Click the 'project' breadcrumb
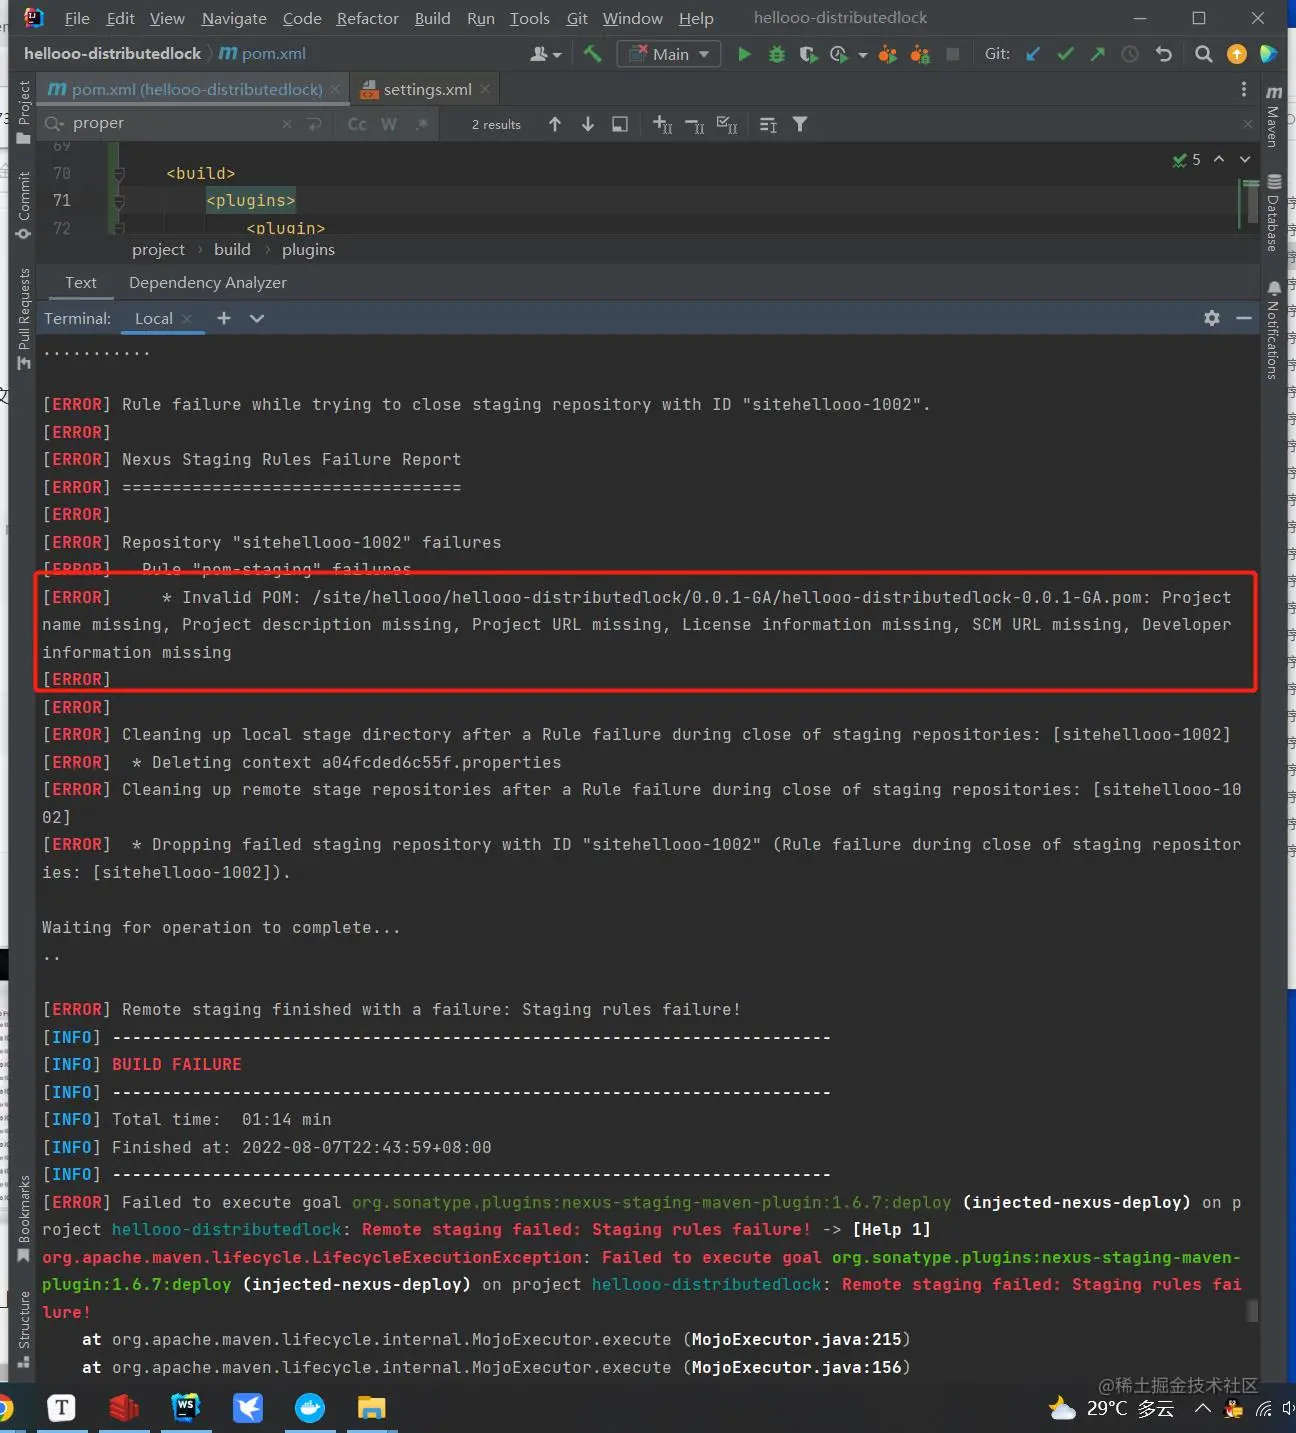 158,249
